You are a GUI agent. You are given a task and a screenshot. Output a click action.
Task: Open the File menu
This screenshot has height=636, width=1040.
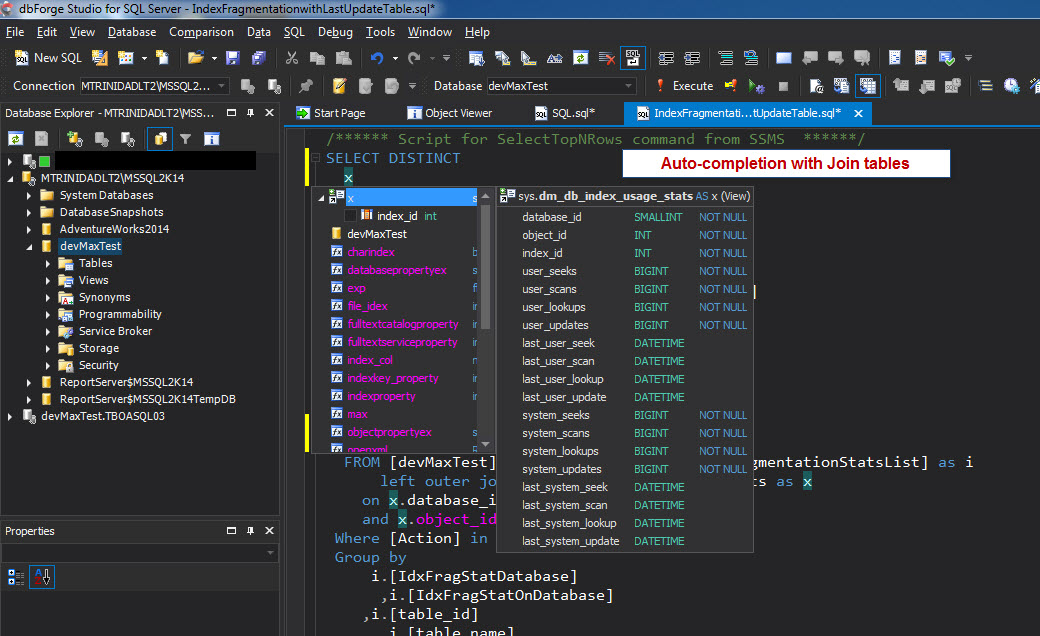pos(15,32)
